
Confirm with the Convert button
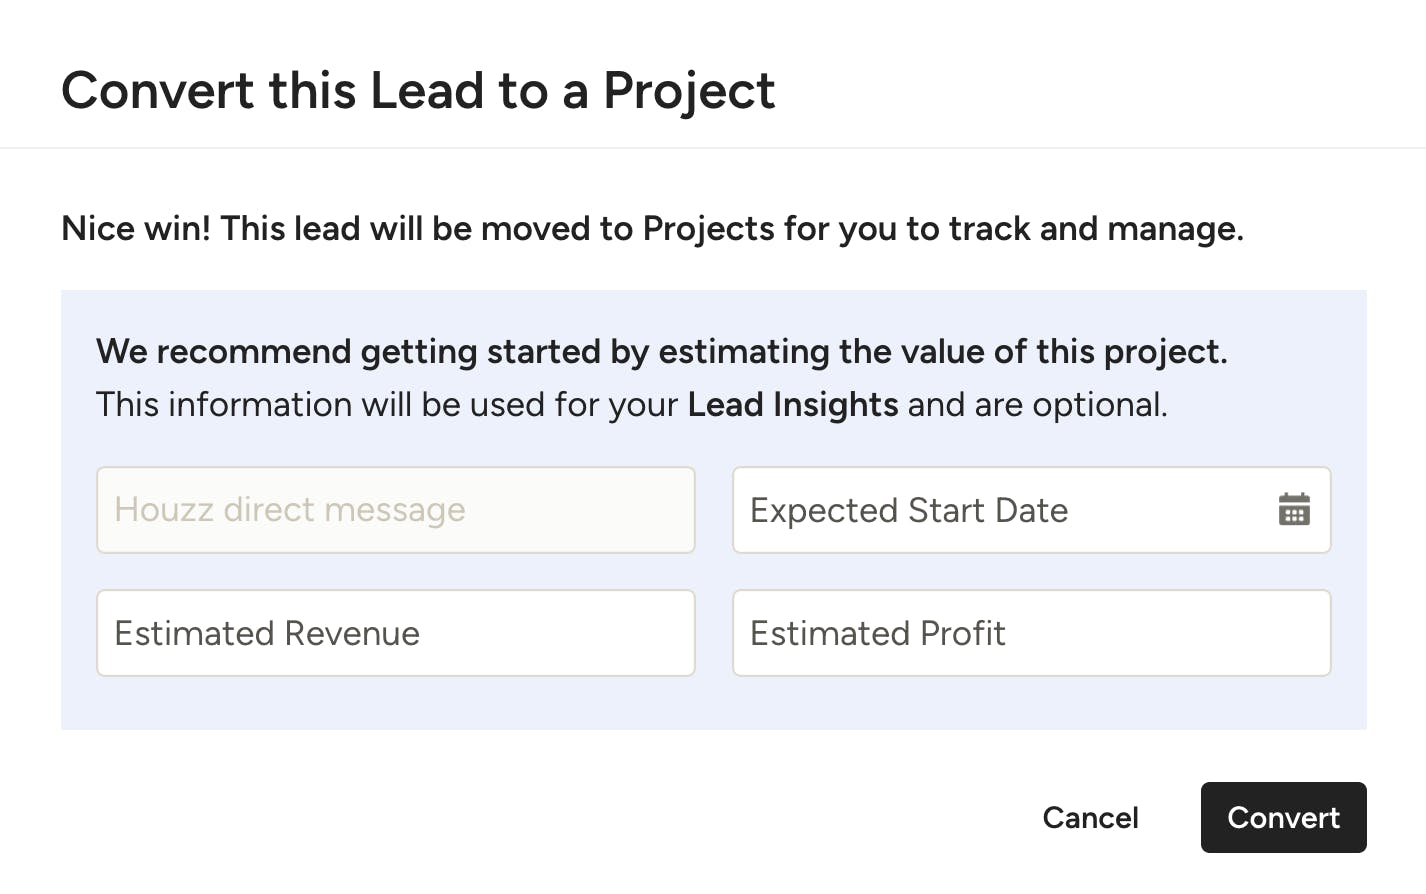coord(1283,817)
